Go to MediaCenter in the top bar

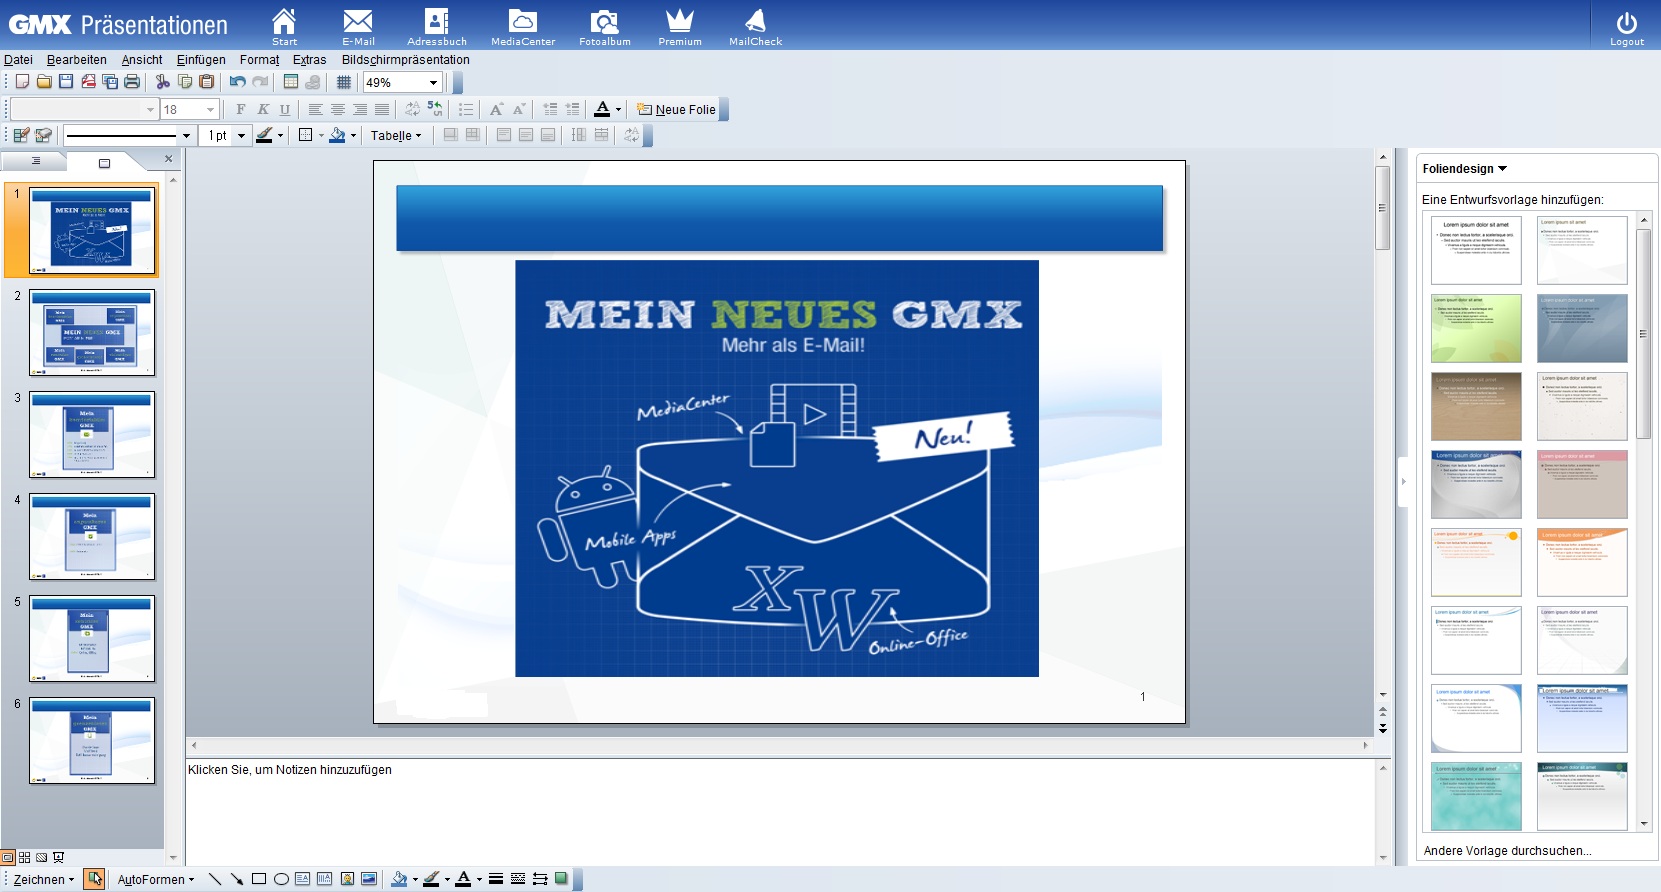[x=523, y=27]
